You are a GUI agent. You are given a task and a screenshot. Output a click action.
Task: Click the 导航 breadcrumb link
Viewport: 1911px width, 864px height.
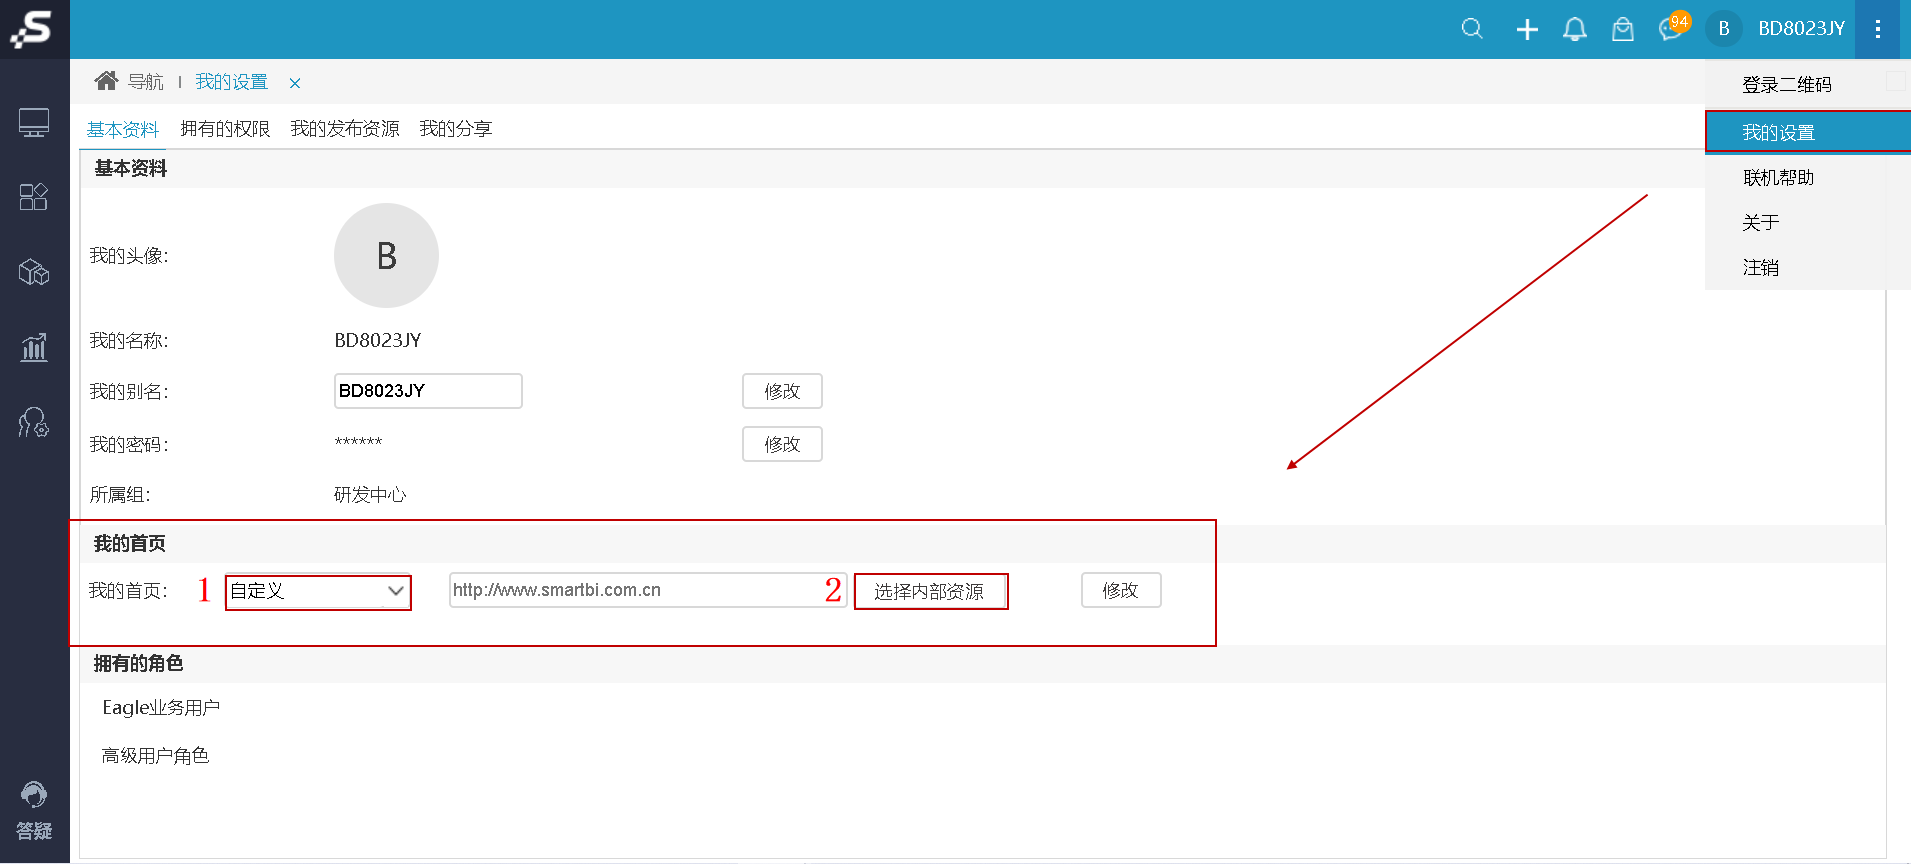(146, 82)
